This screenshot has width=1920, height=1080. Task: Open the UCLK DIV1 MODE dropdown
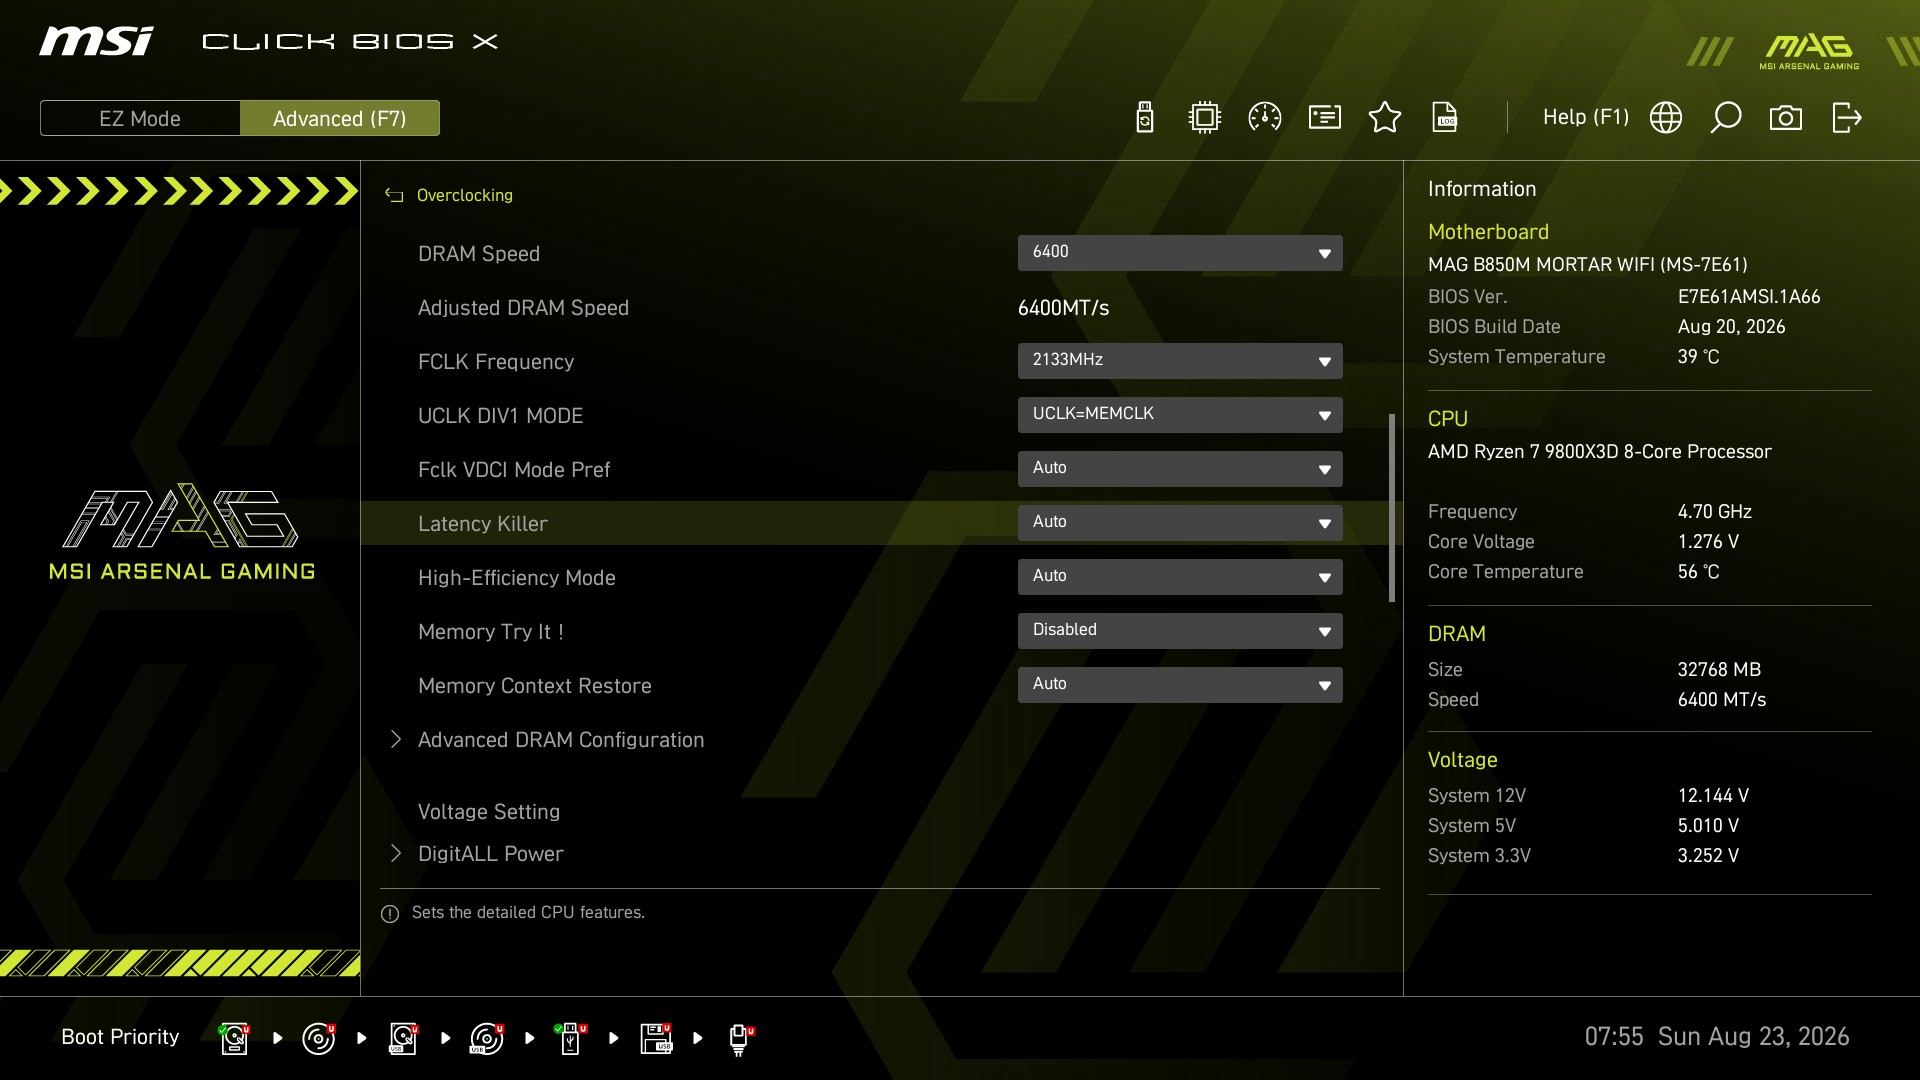tap(1180, 415)
